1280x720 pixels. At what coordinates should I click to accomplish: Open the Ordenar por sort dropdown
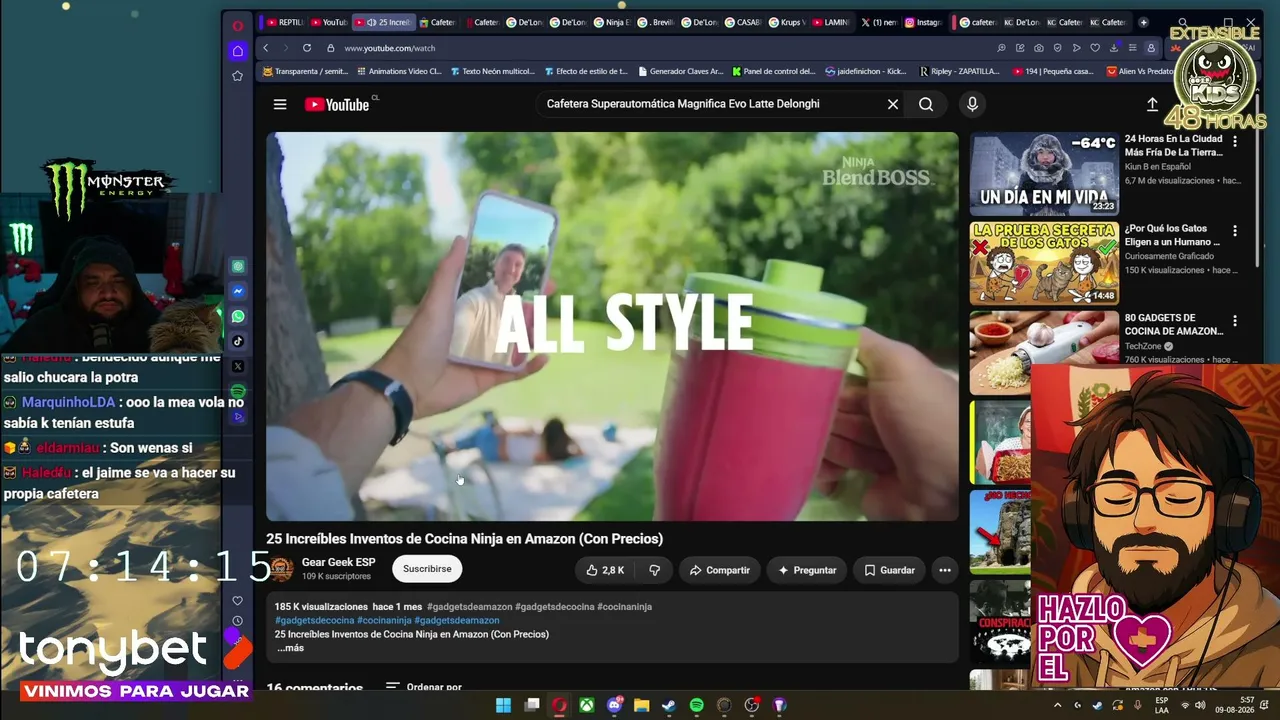tap(424, 687)
